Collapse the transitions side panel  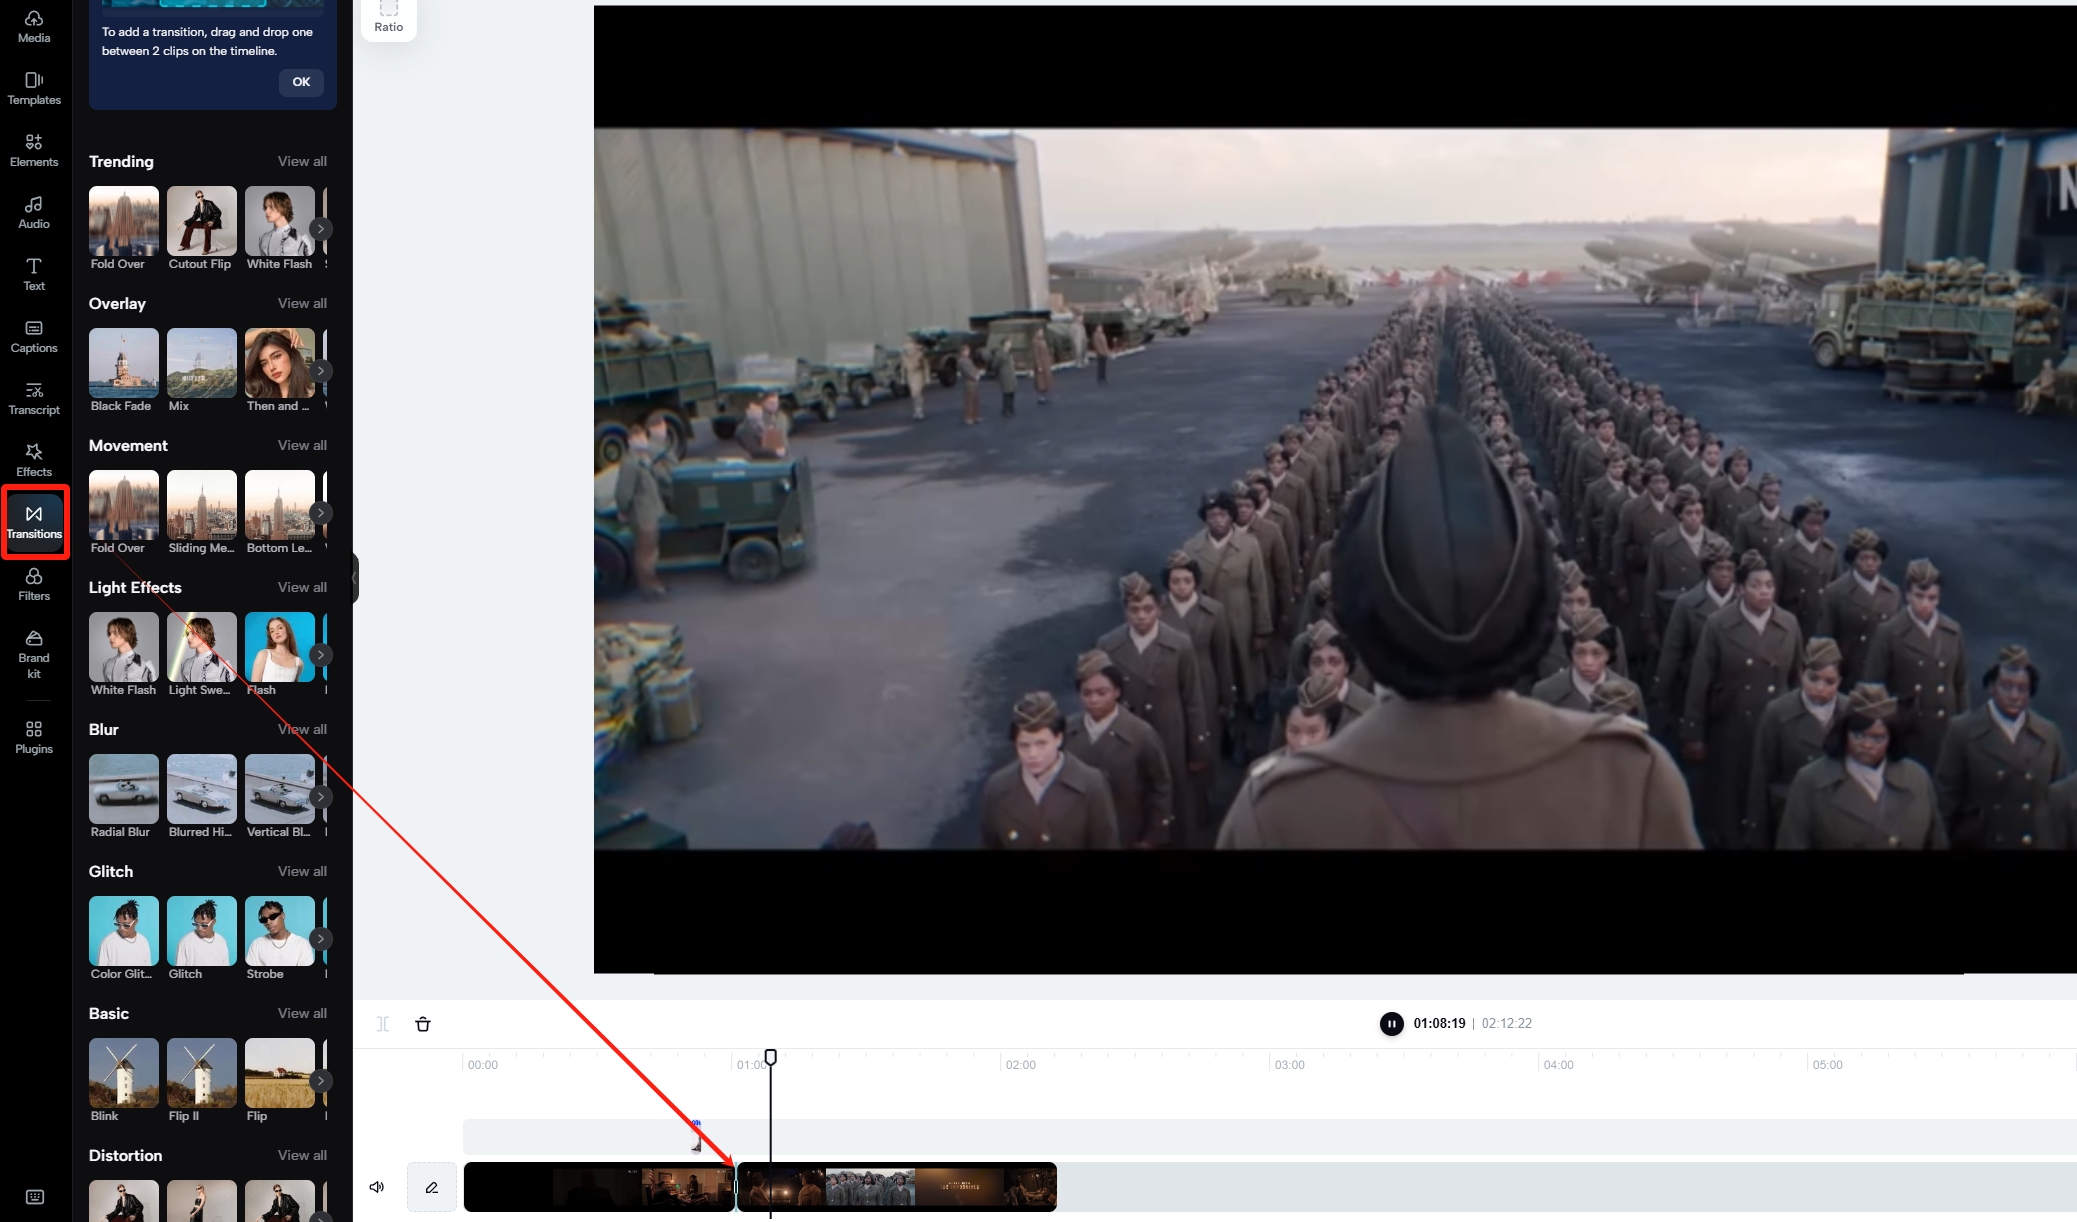(354, 578)
